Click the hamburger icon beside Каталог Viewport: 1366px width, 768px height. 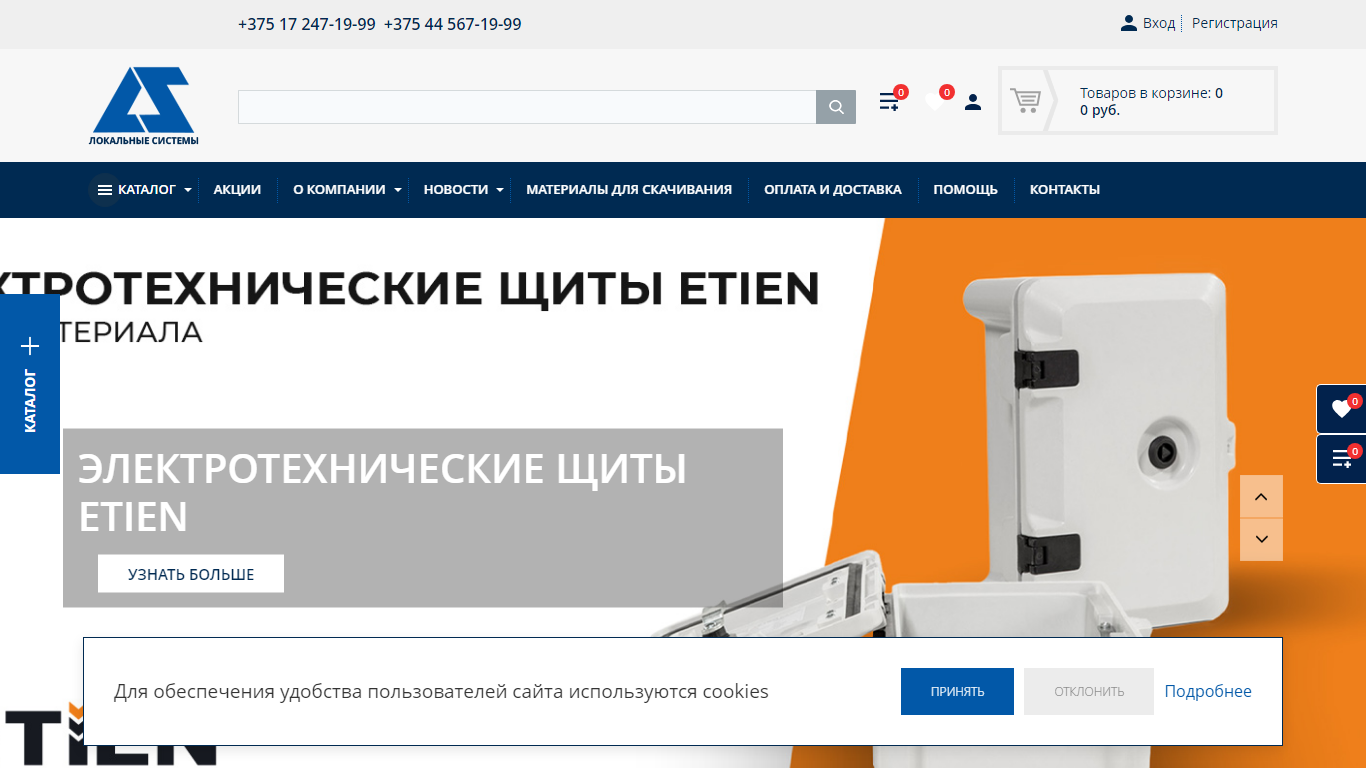[x=104, y=190]
